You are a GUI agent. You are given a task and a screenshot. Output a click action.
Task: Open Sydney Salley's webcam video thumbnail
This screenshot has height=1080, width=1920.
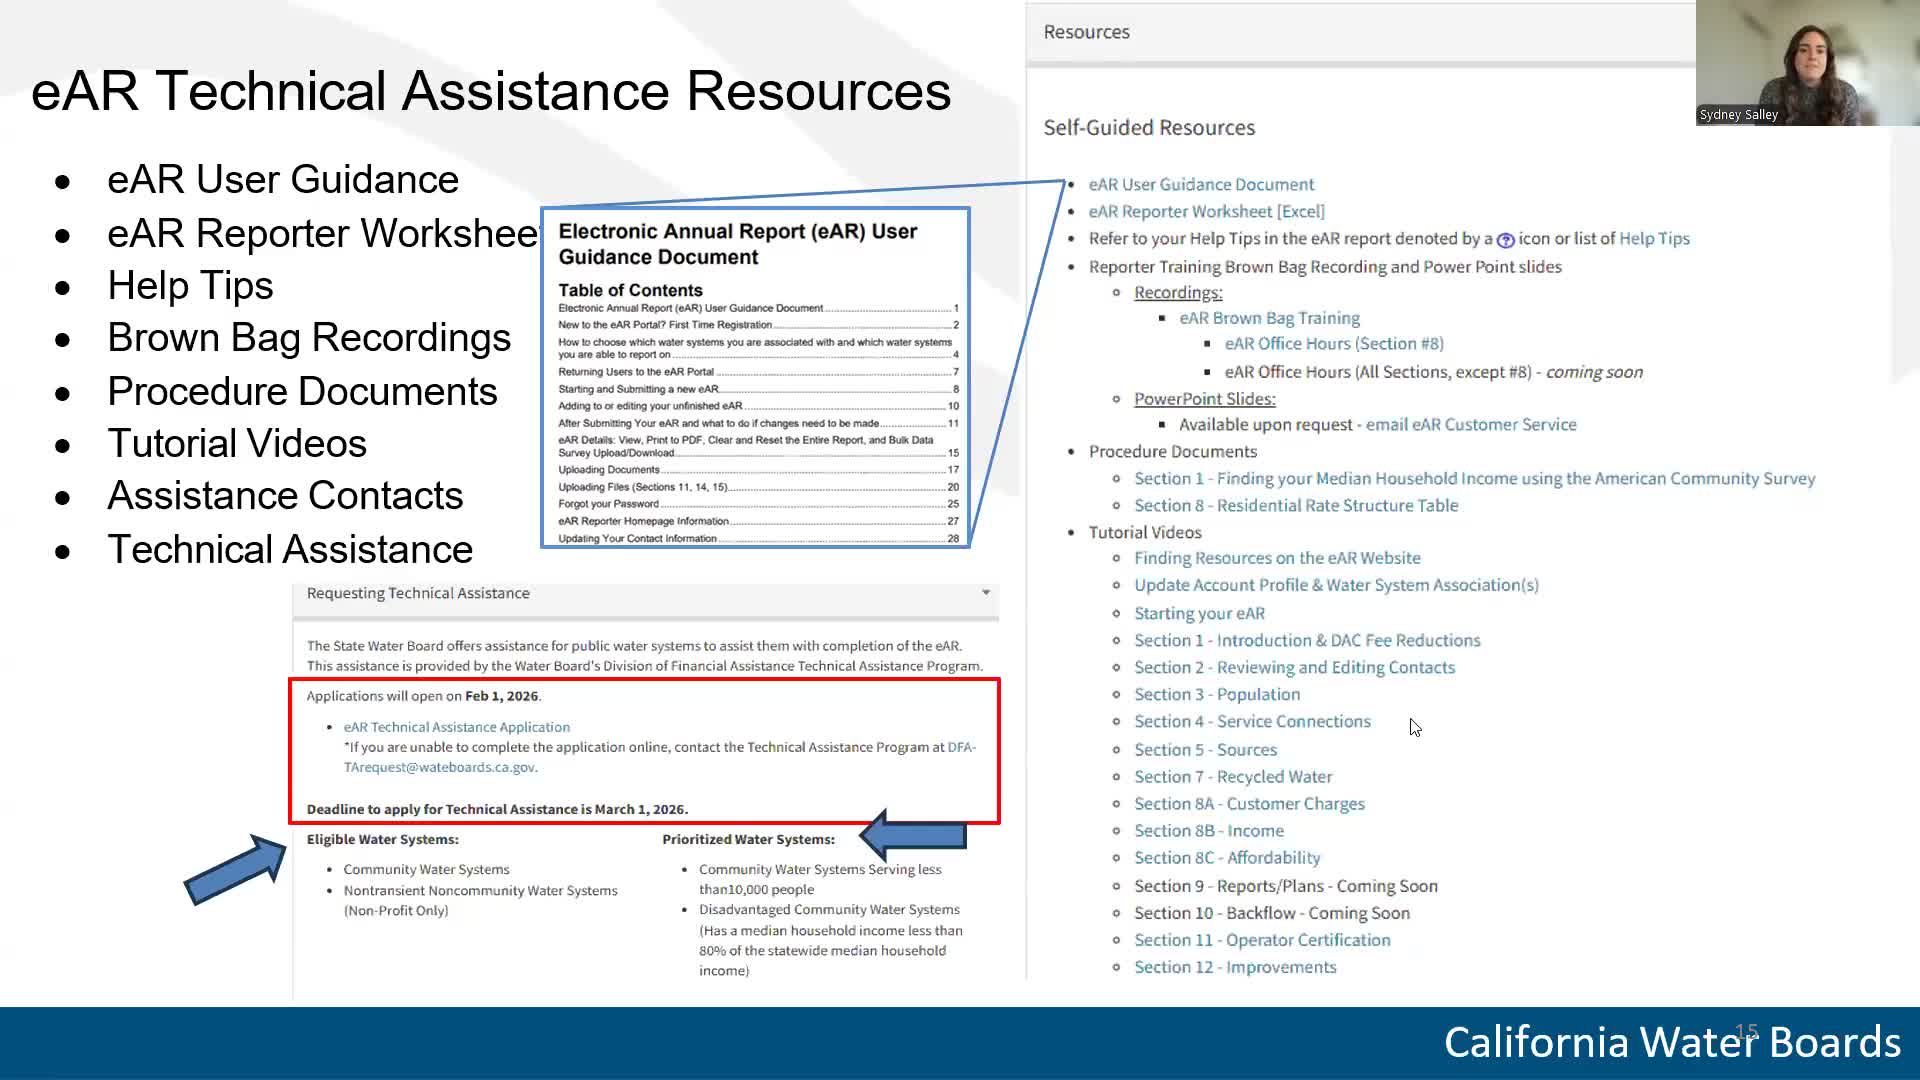coord(1805,60)
